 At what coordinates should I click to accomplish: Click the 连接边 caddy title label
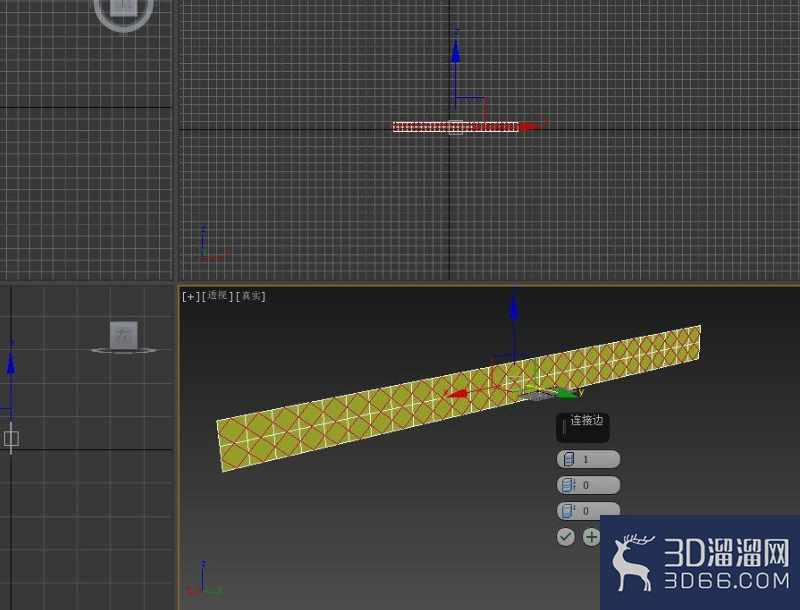[x=586, y=420]
